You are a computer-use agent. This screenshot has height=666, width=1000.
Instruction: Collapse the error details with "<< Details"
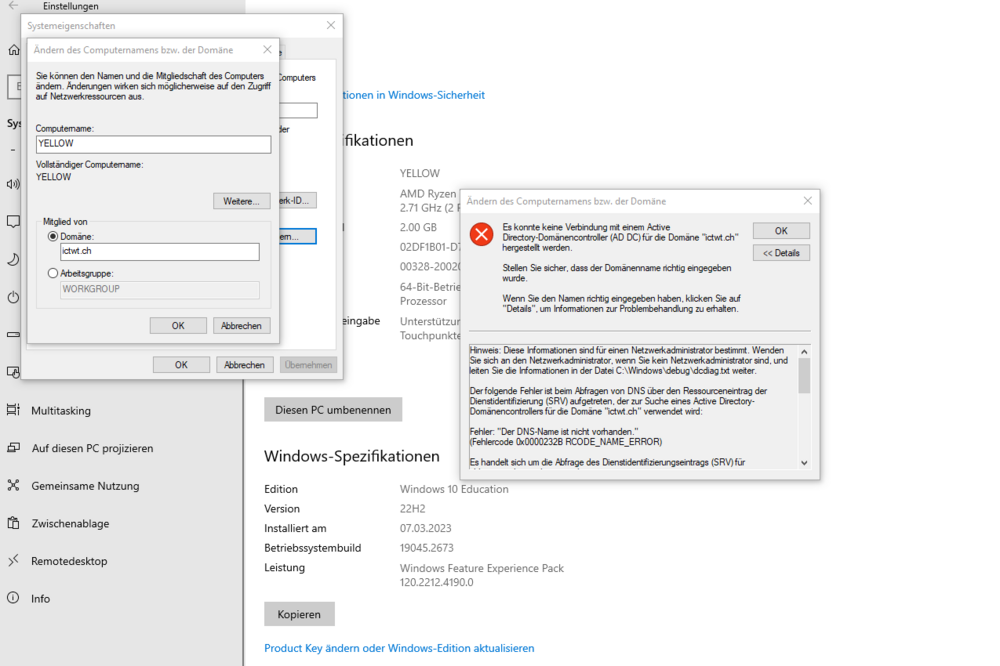pyautogui.click(x=781, y=252)
